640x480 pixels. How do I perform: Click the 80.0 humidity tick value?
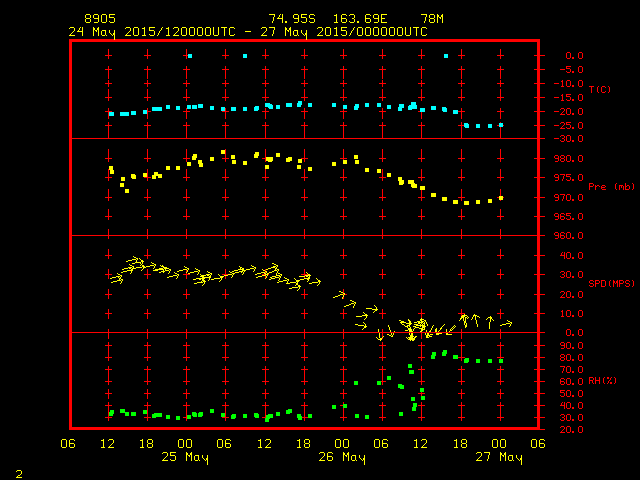(571, 358)
